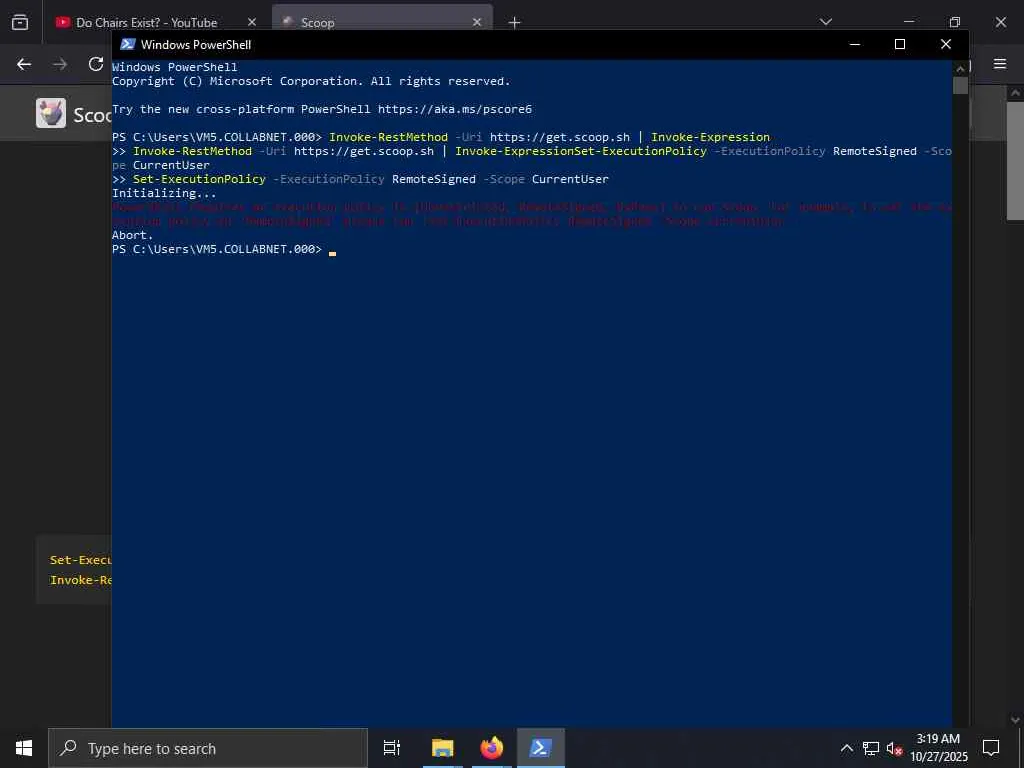Go back in Firefox
The height and width of the screenshot is (768, 1024).
pos(24,64)
